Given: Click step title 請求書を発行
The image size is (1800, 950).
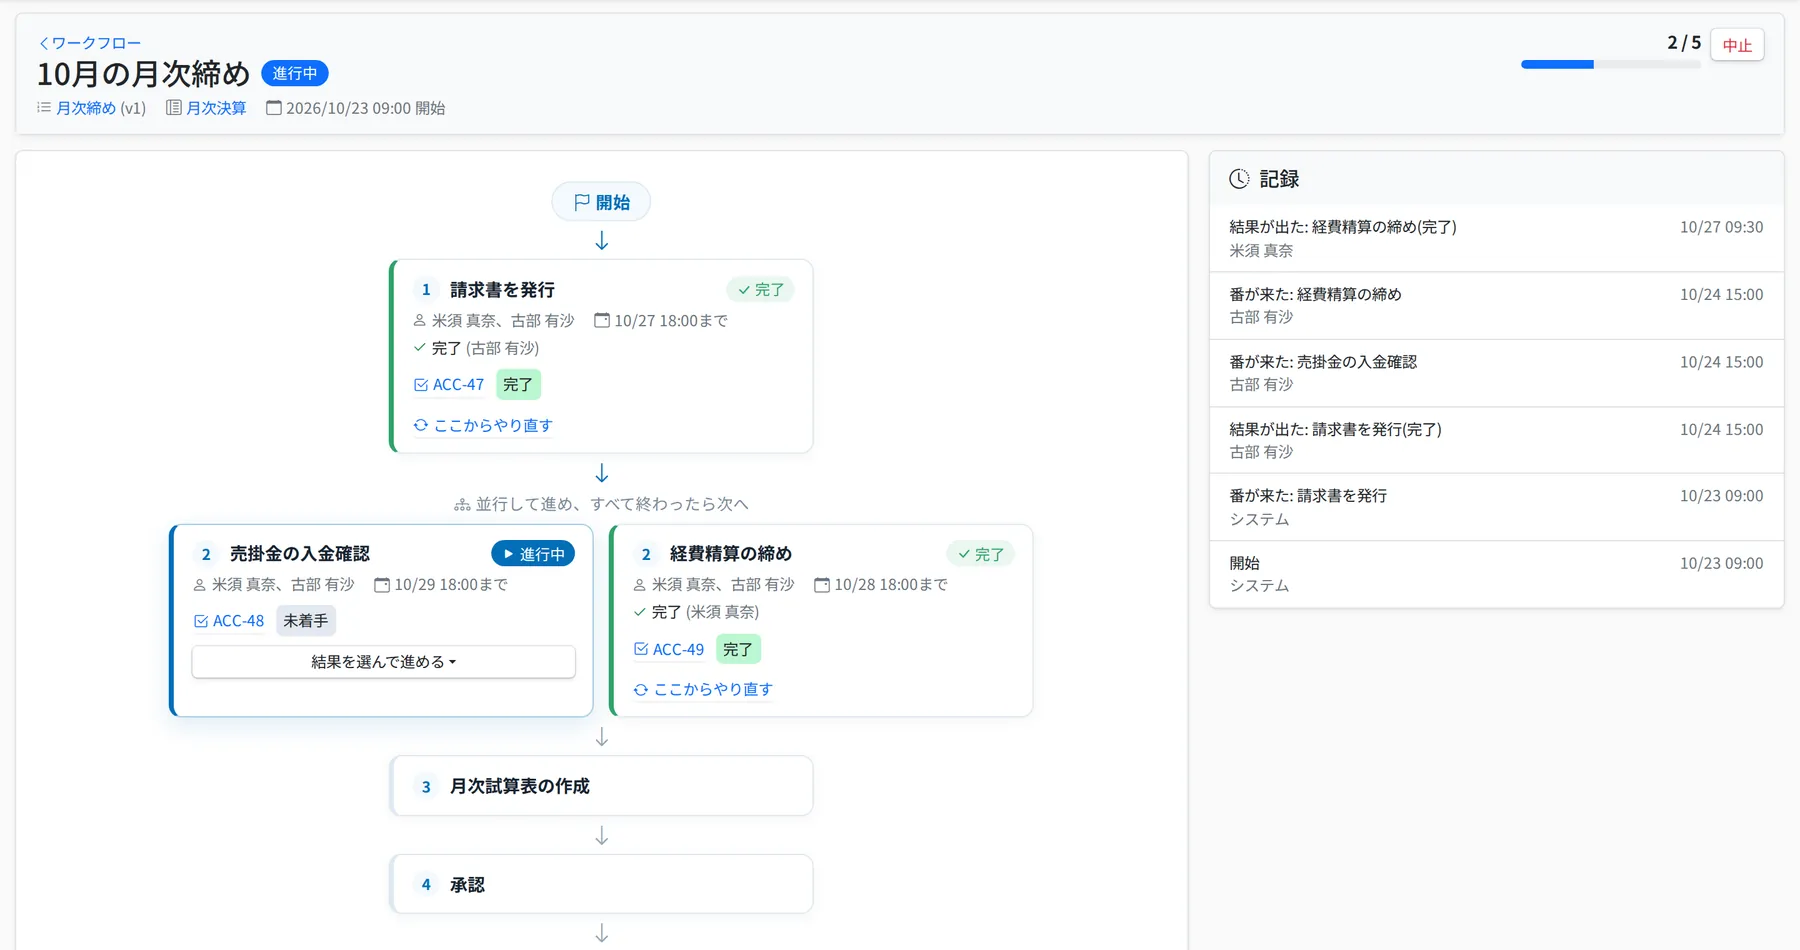Looking at the screenshot, I should 502,290.
